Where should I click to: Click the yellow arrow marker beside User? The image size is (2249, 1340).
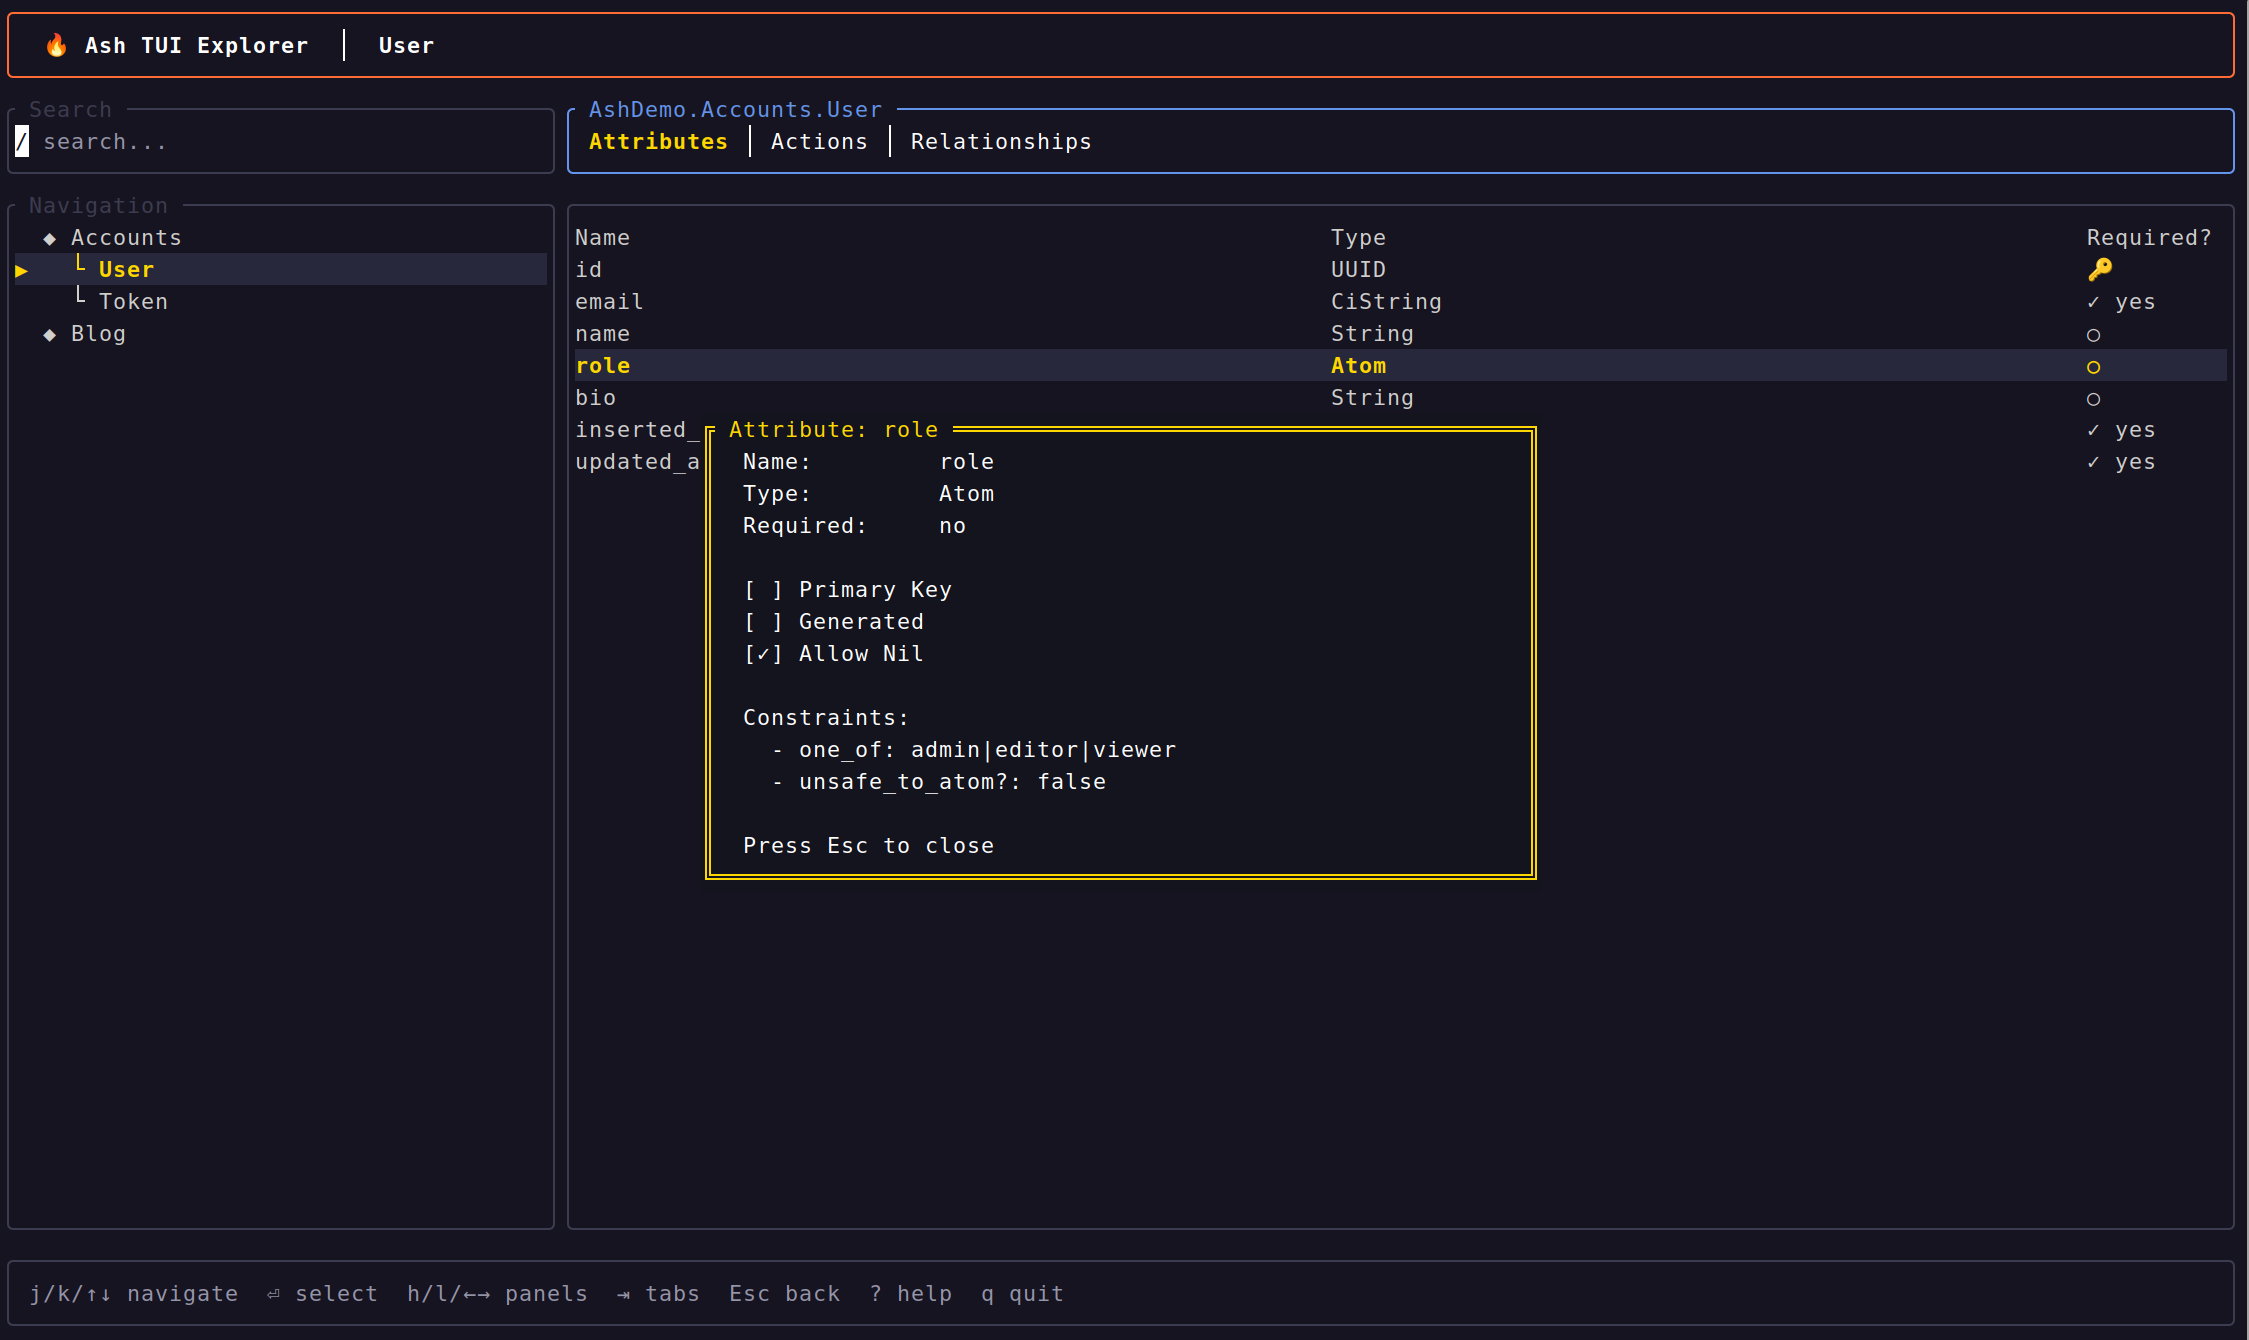[21, 270]
